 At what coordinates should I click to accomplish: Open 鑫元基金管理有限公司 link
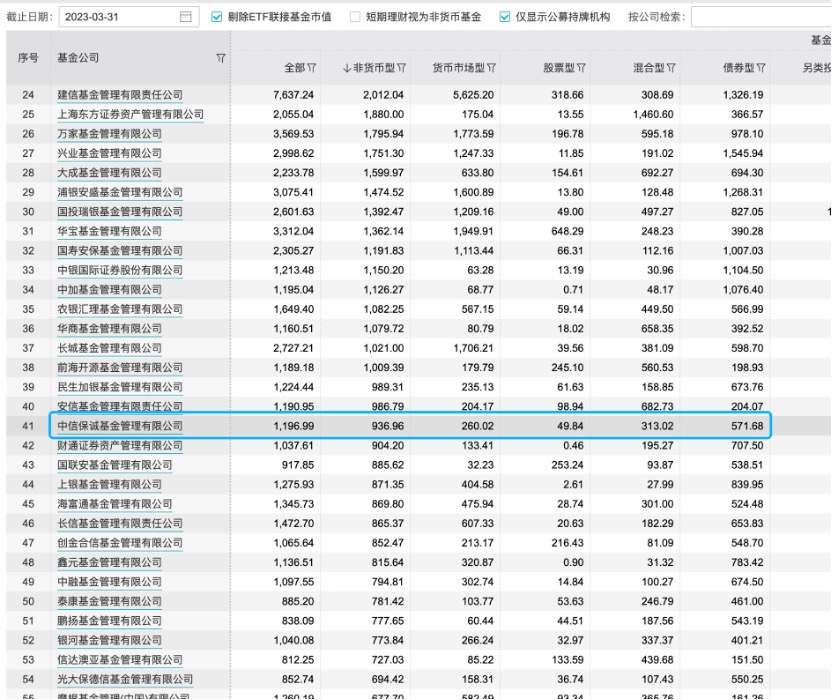(109, 562)
